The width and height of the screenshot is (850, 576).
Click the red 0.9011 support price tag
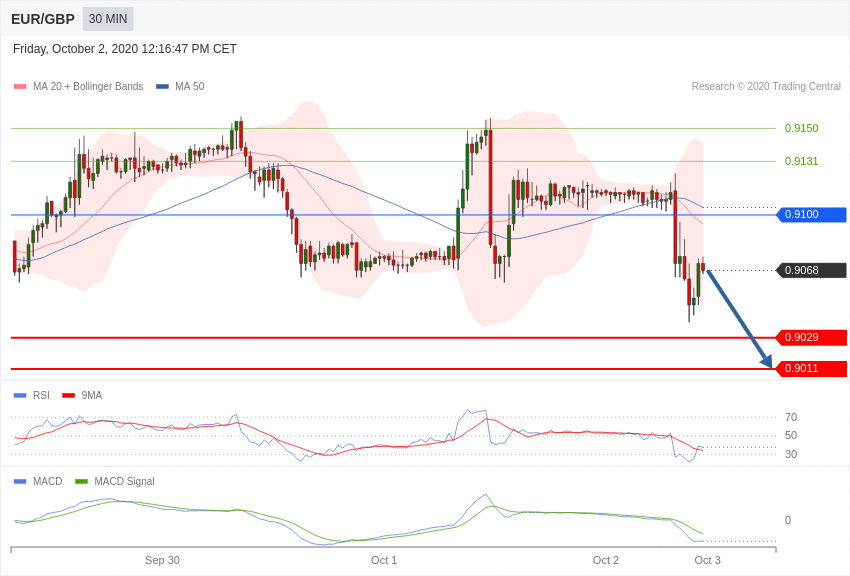coord(812,368)
